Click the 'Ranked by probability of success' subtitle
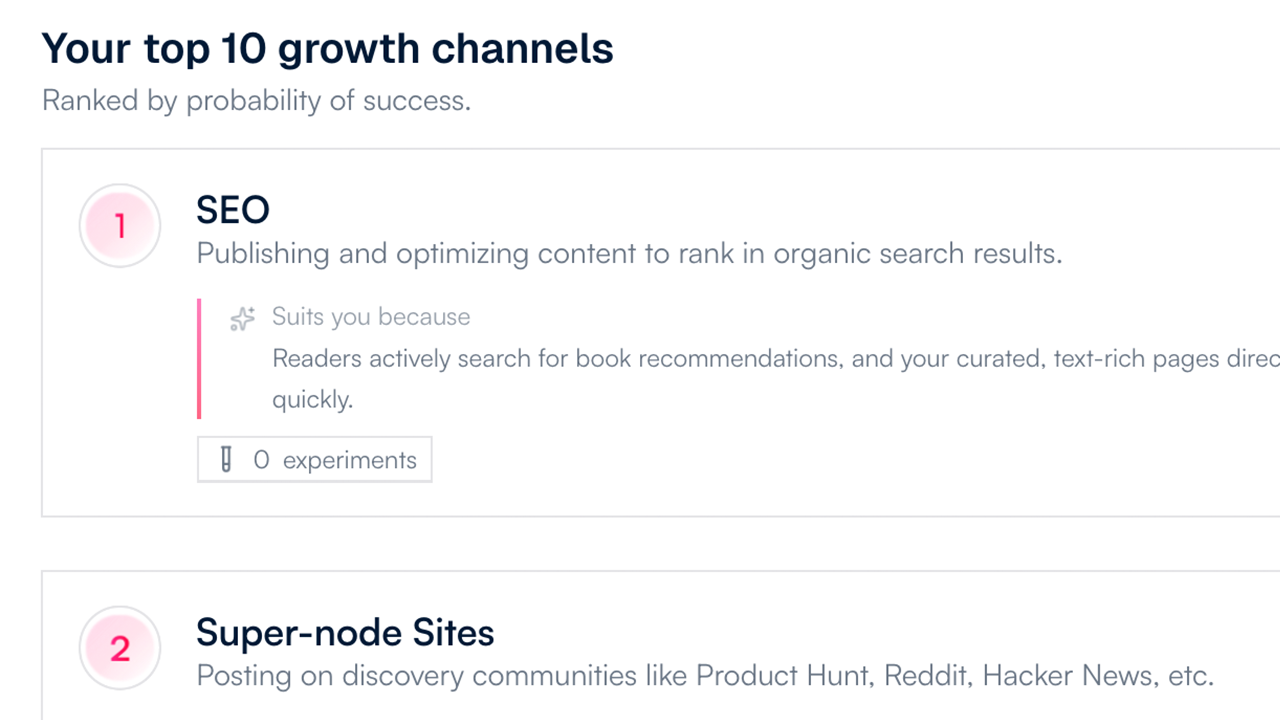 (256, 101)
